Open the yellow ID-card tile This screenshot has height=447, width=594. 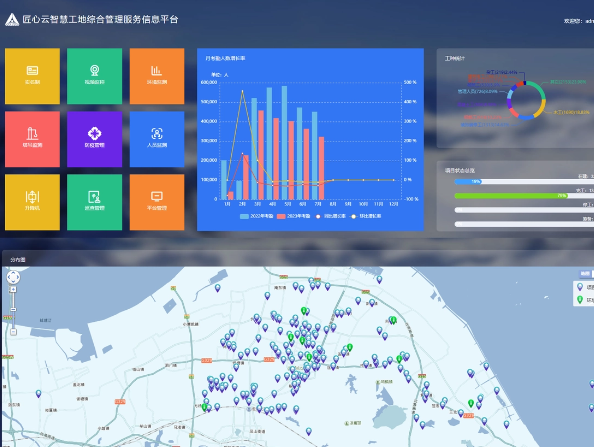pyautogui.click(x=32, y=76)
